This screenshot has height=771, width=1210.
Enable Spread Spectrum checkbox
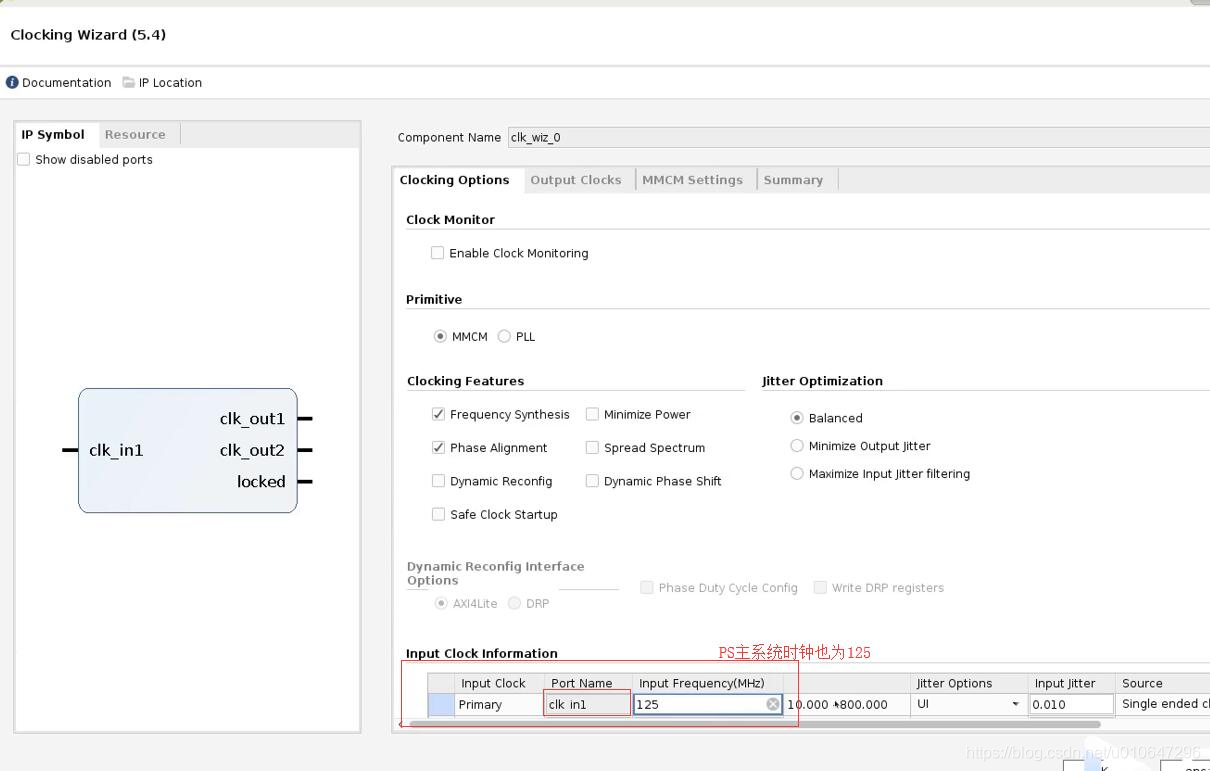592,447
